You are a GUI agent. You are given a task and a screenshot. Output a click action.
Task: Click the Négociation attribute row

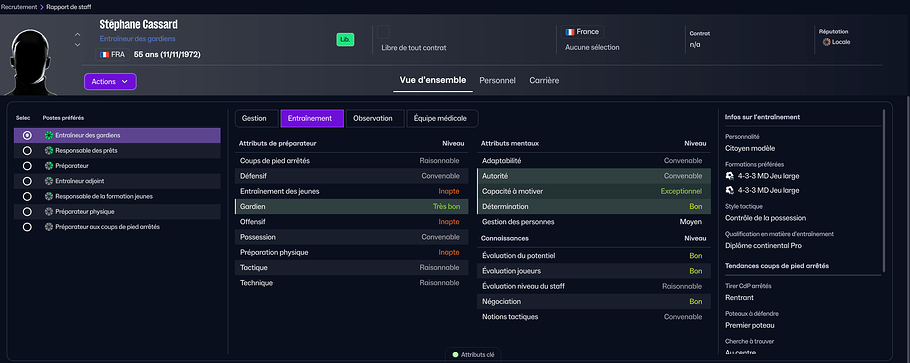pos(594,301)
